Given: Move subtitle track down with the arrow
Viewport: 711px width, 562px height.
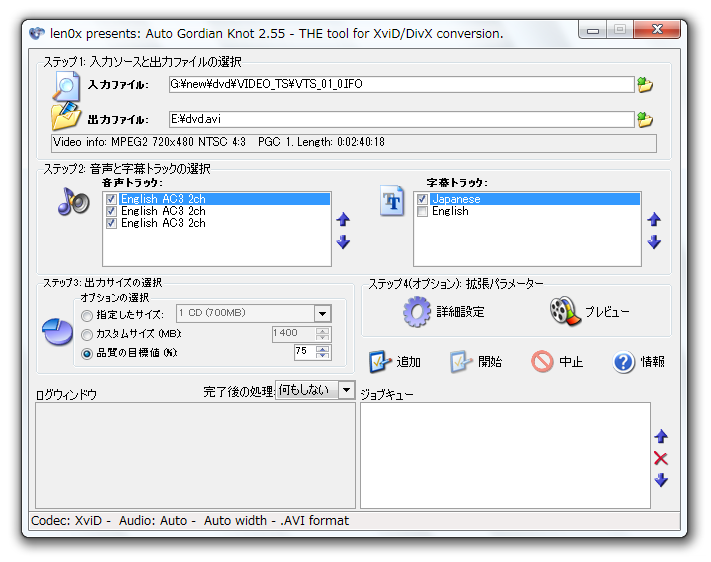Looking at the screenshot, I should pyautogui.click(x=654, y=242).
